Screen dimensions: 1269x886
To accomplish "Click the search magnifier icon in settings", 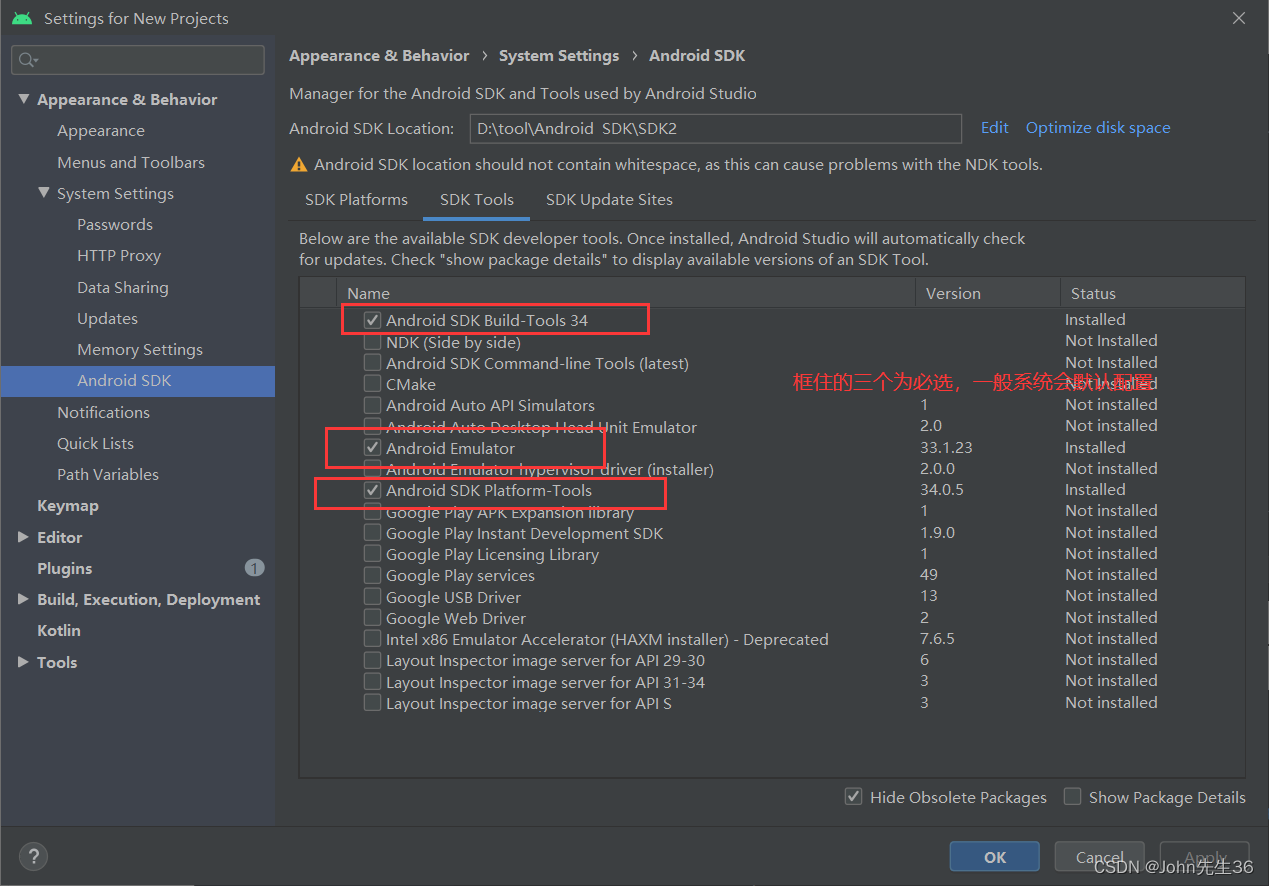I will pyautogui.click(x=27, y=60).
